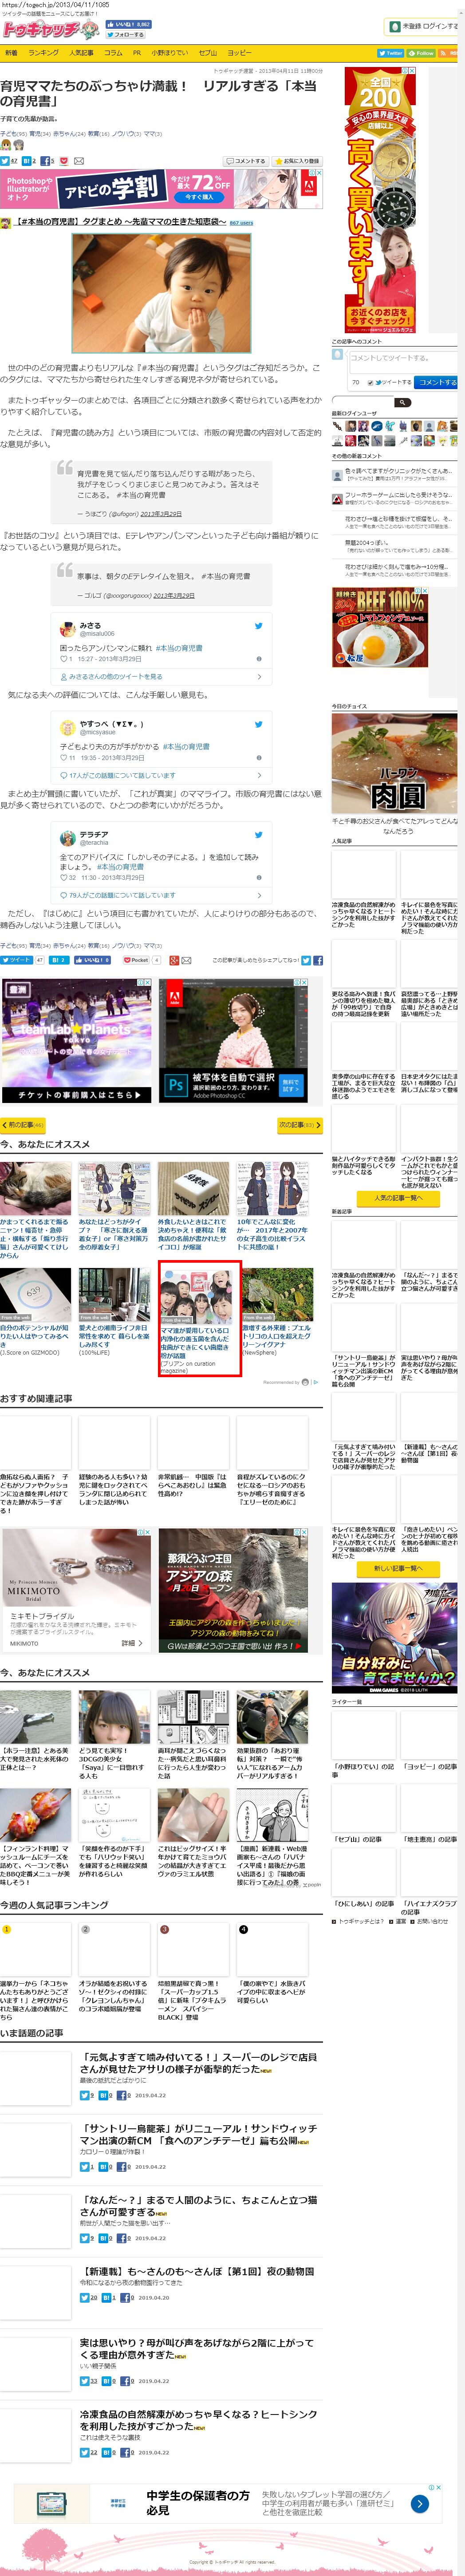This screenshot has width=465, height=2576.
Task: Open the 小野ほりでい nav tab
Action: [169, 53]
